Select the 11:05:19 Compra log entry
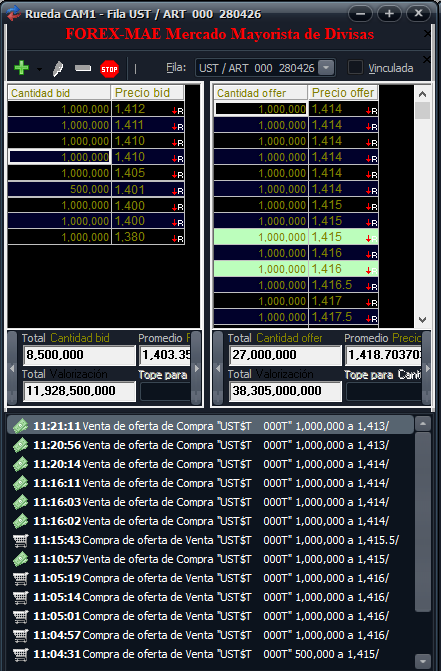Image resolution: width=441 pixels, height=671 pixels. (x=210, y=578)
